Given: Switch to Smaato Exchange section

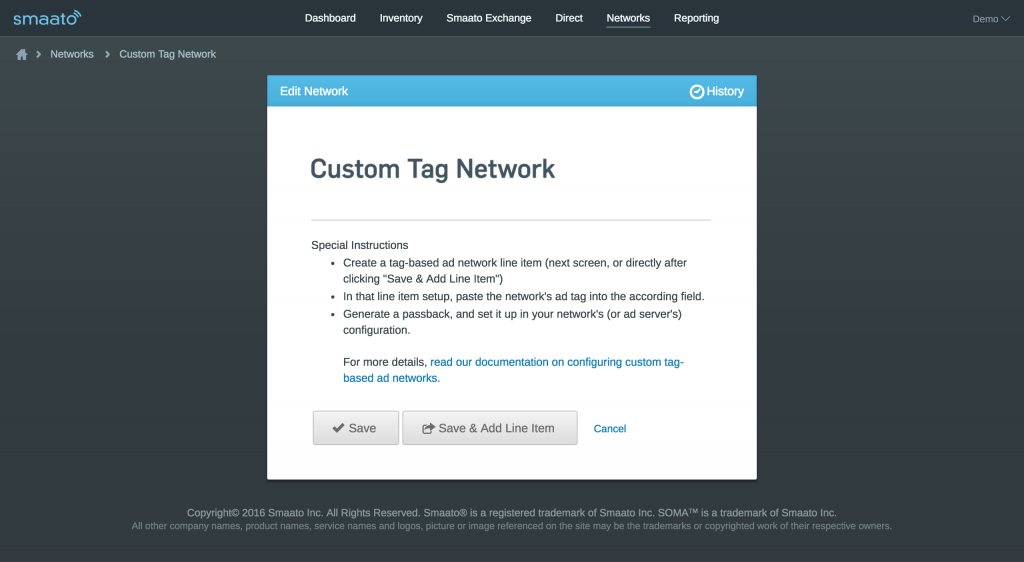Looking at the screenshot, I should [488, 18].
